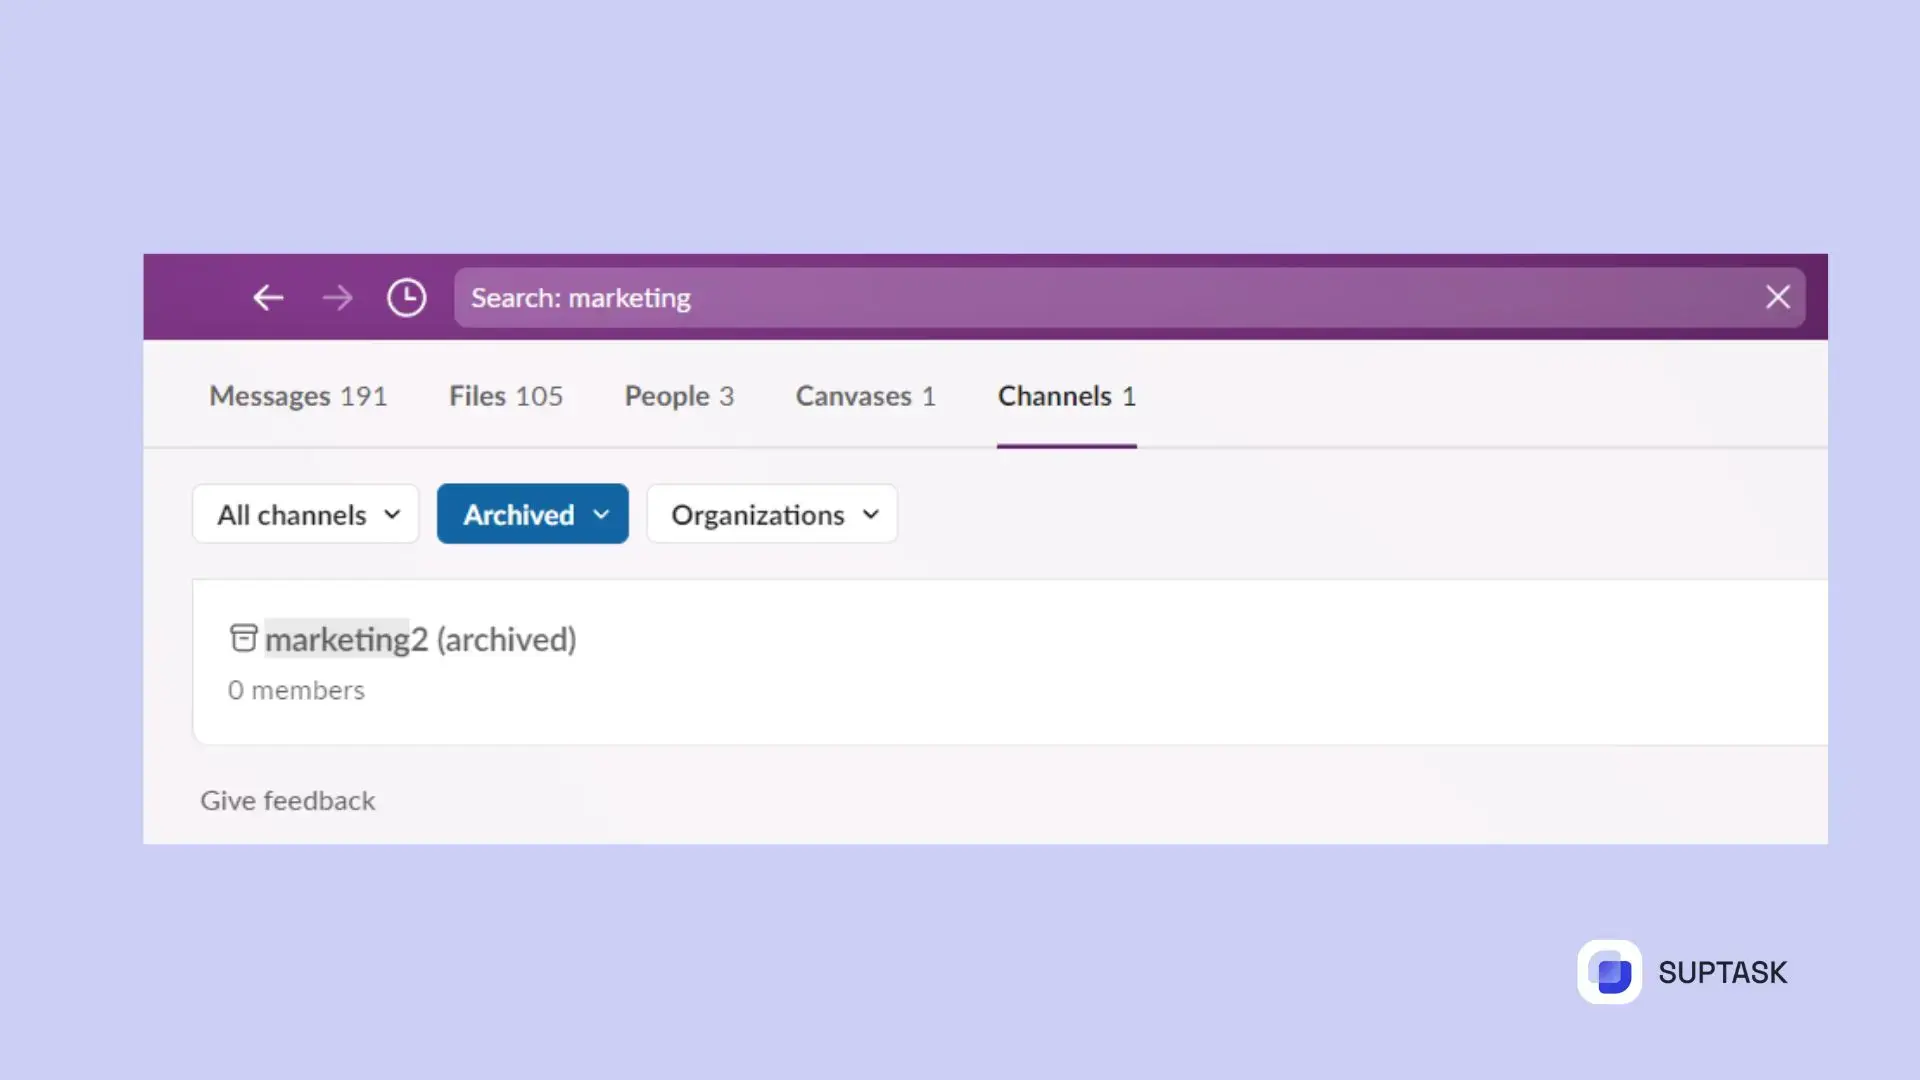Select the Channels tab
1920x1080 pixels.
click(x=1066, y=396)
